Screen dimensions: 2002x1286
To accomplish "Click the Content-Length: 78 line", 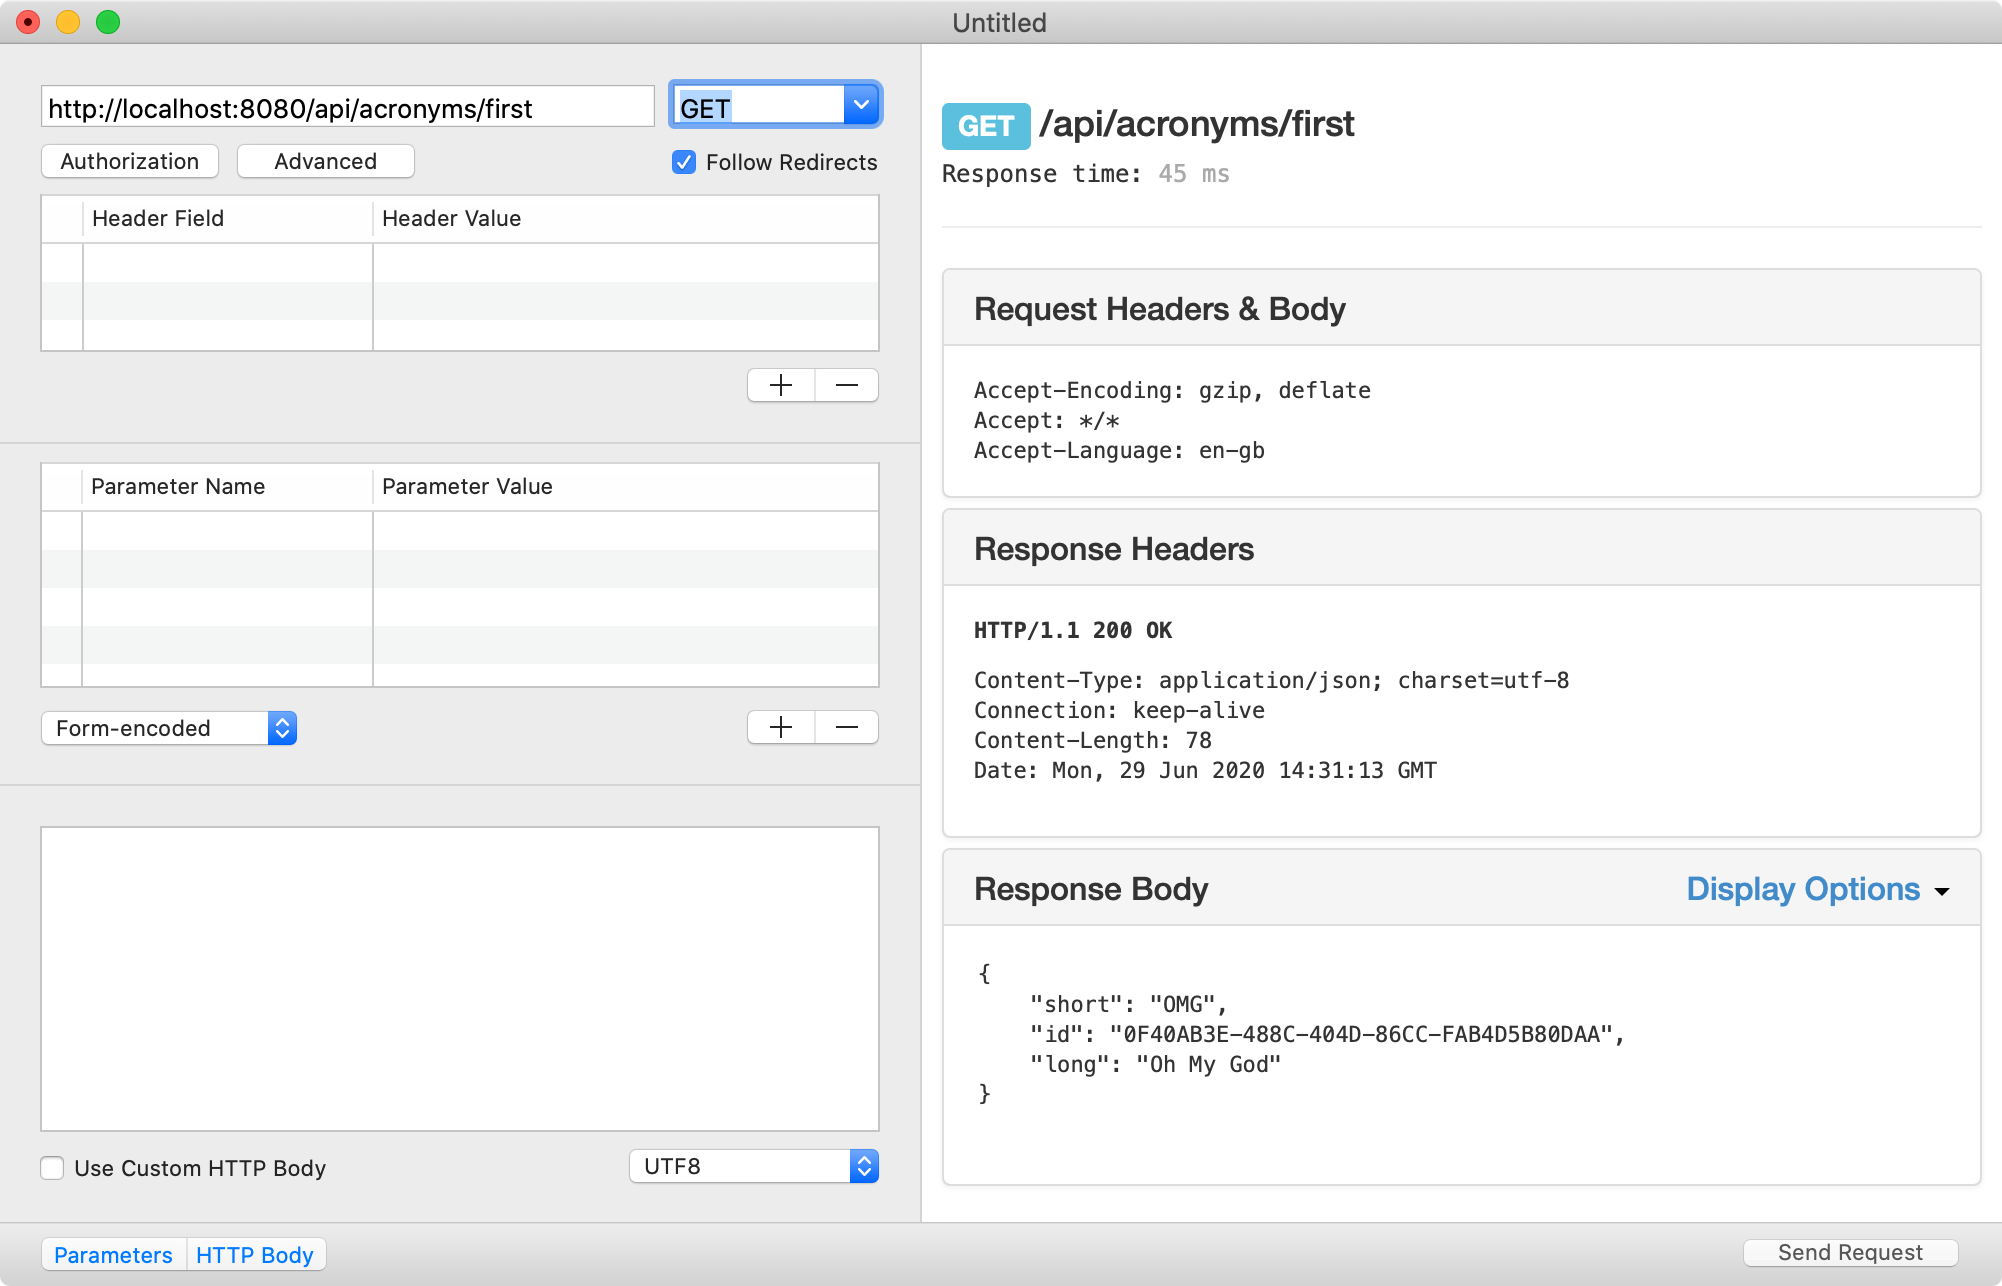I will click(1093, 740).
